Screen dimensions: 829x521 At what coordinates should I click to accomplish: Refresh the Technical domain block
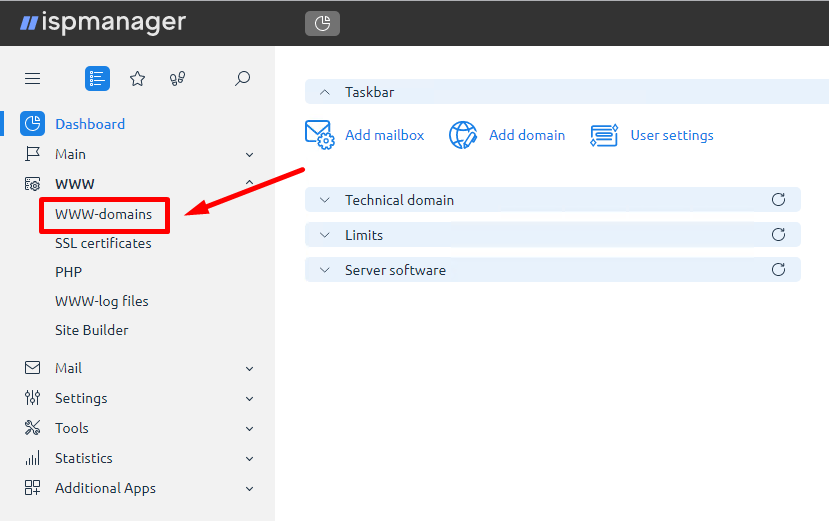pos(778,199)
